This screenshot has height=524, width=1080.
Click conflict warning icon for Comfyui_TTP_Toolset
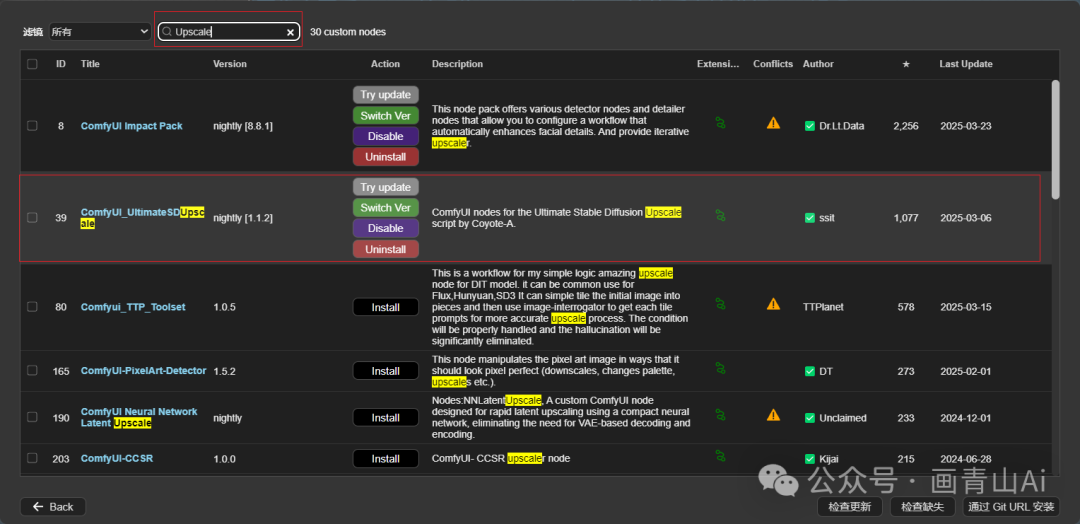773,304
